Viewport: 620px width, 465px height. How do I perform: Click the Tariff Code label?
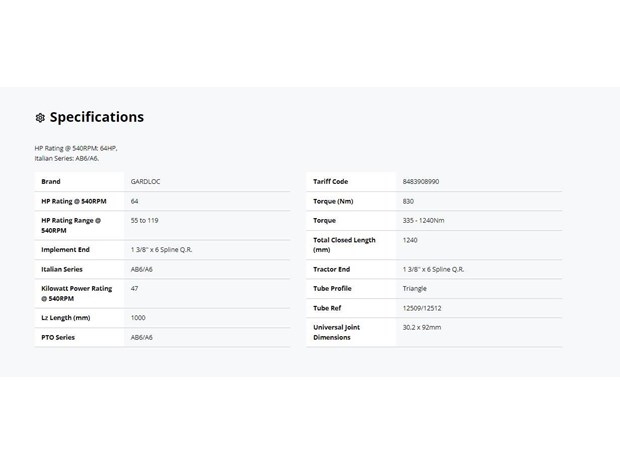click(331, 181)
